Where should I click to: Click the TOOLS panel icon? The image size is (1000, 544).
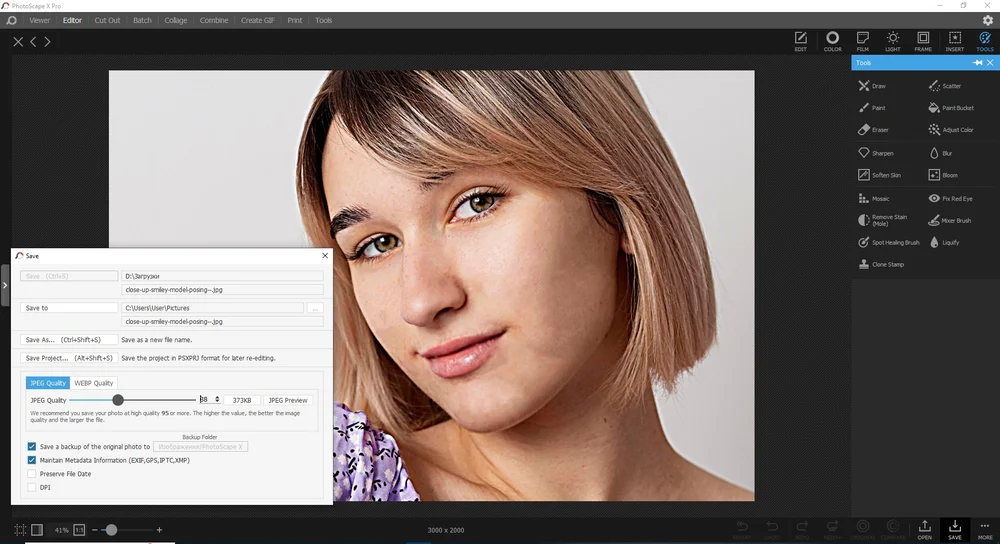[985, 41]
